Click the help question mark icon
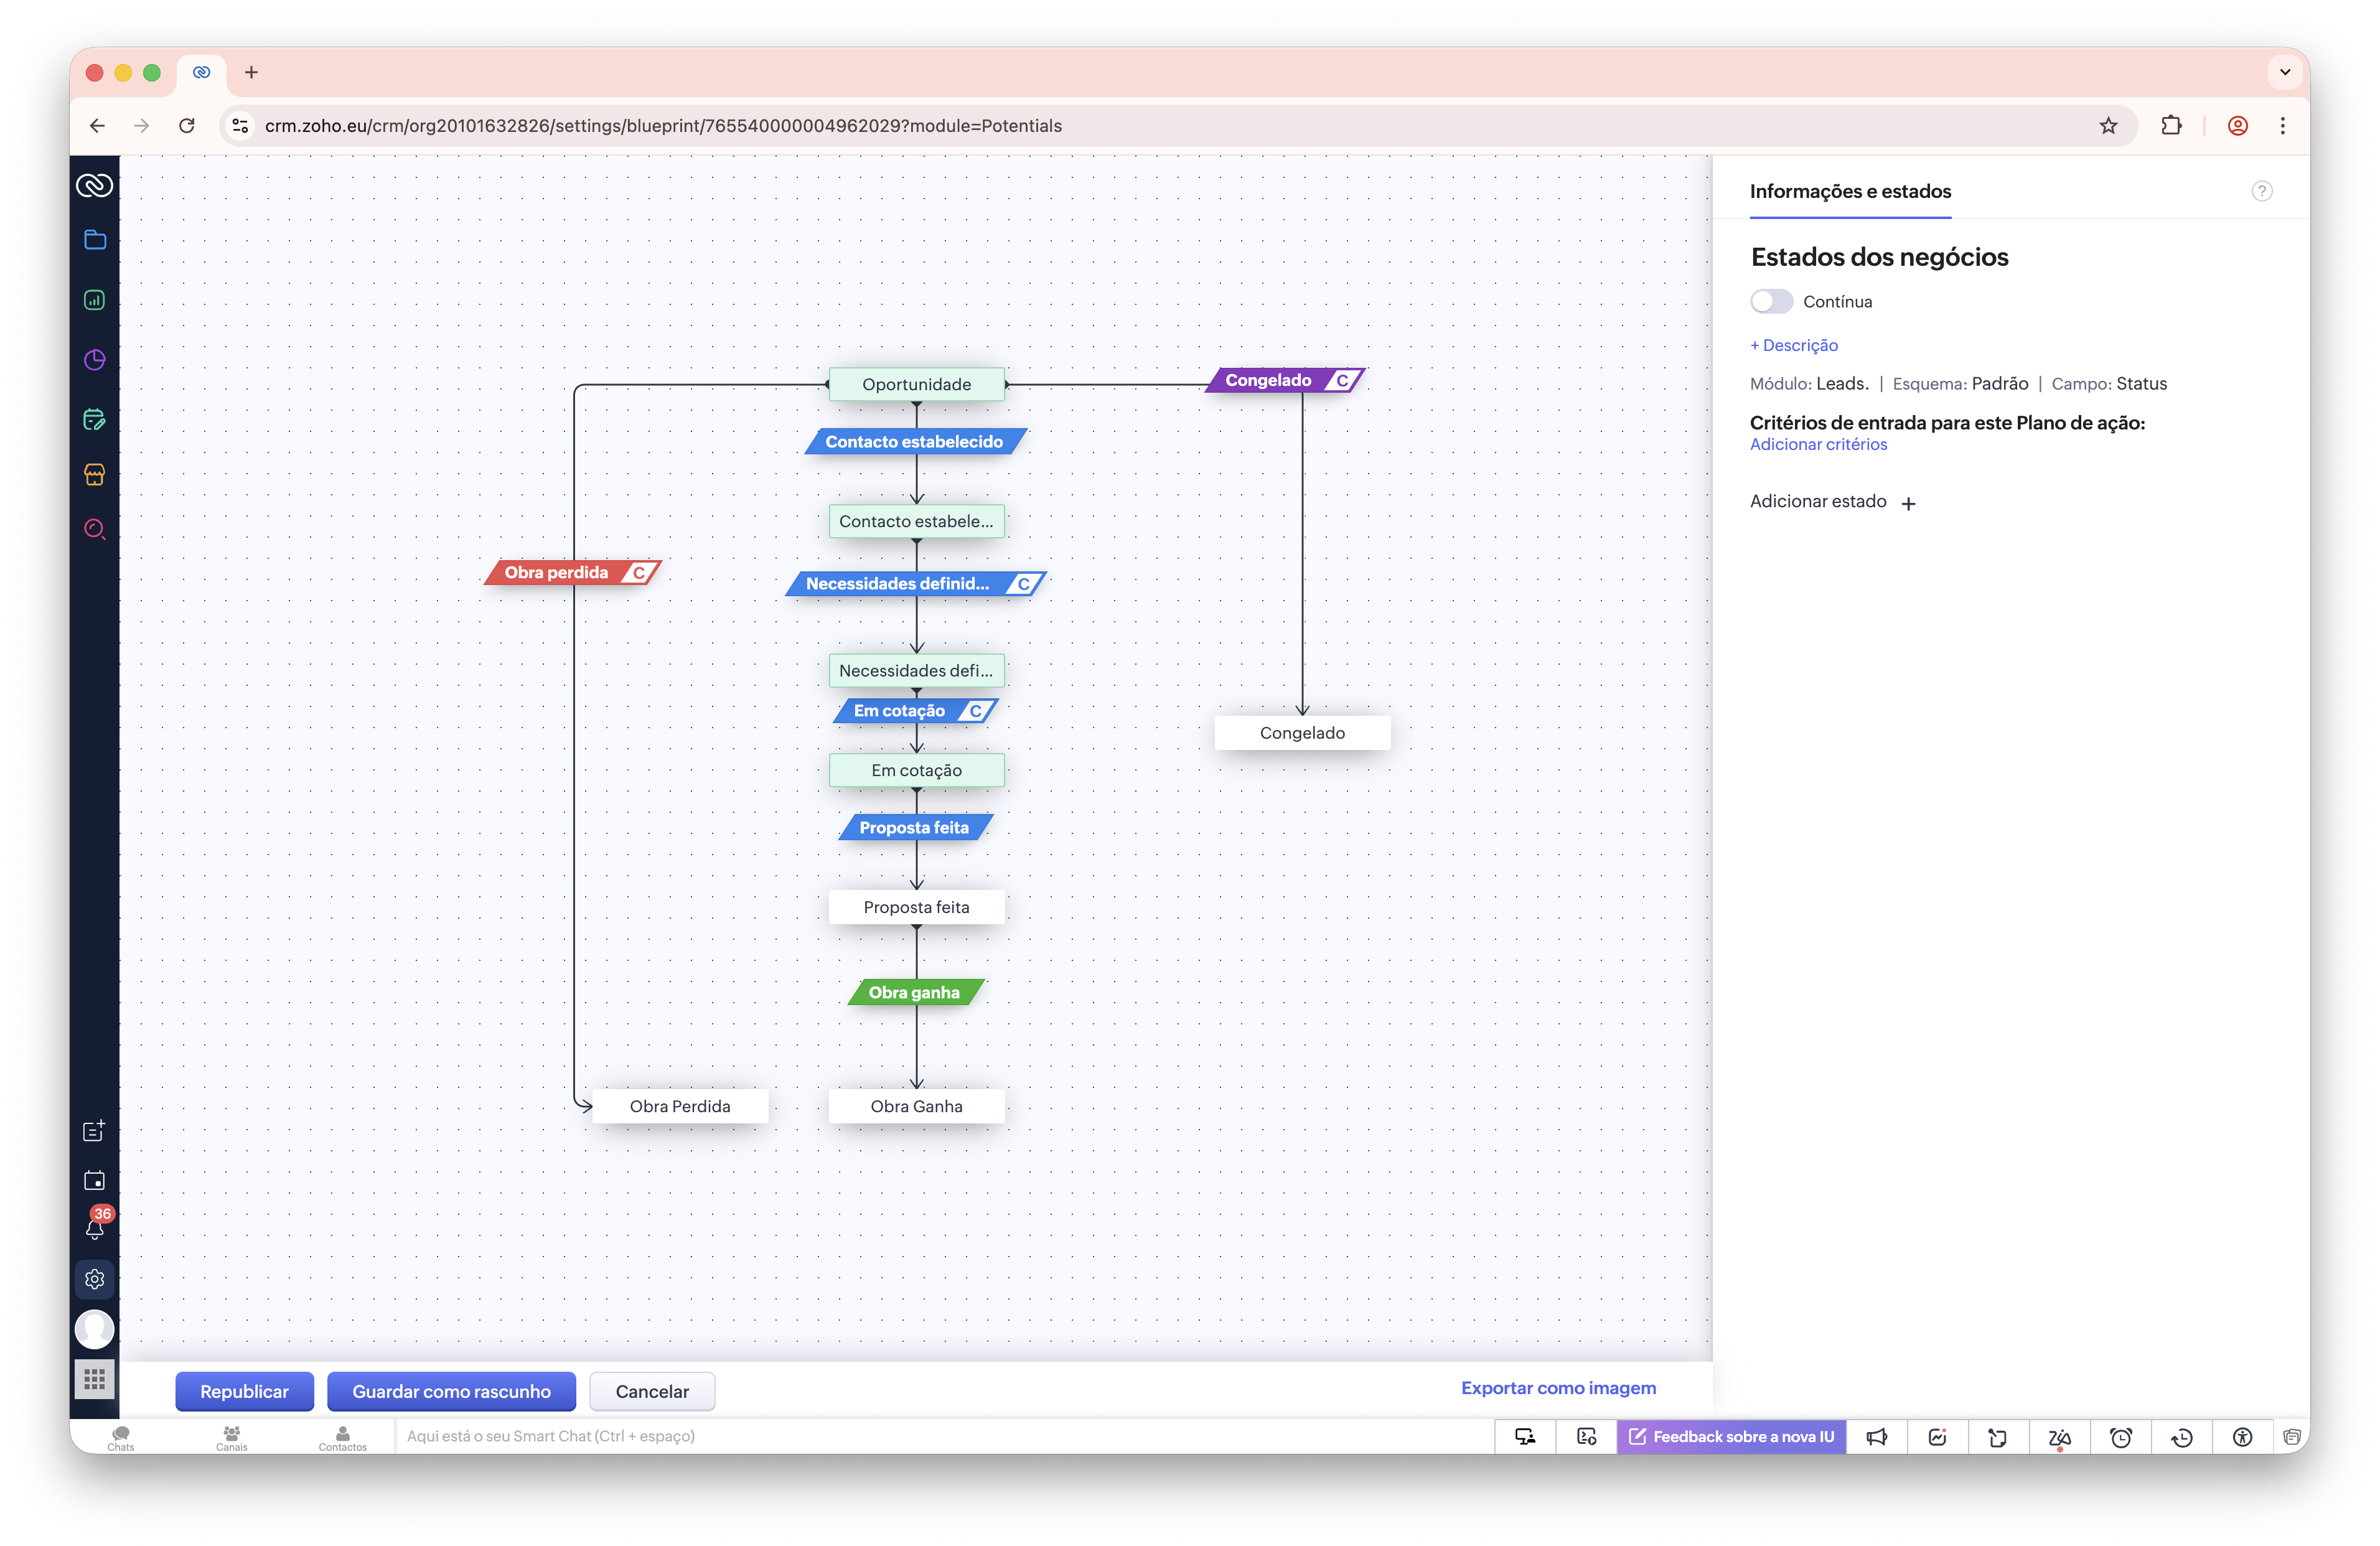2380x1546 pixels. pos(2261,191)
